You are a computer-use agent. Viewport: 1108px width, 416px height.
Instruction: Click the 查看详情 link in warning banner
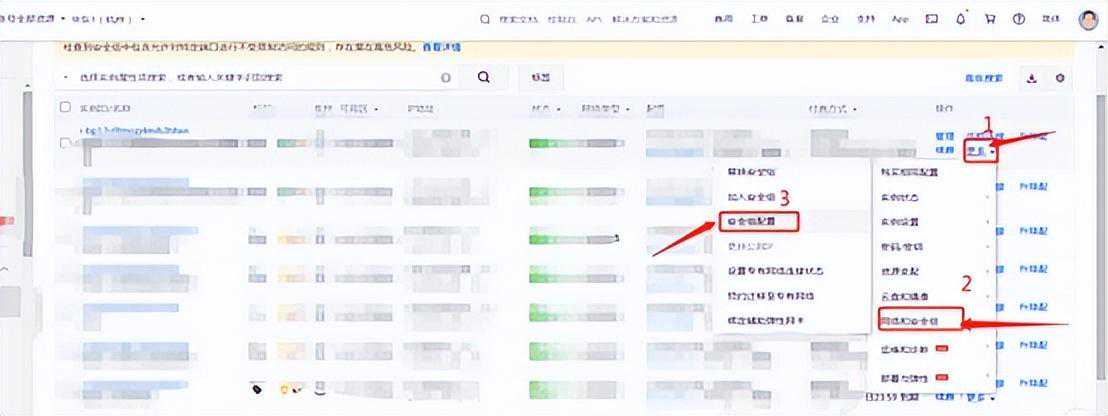click(x=441, y=47)
